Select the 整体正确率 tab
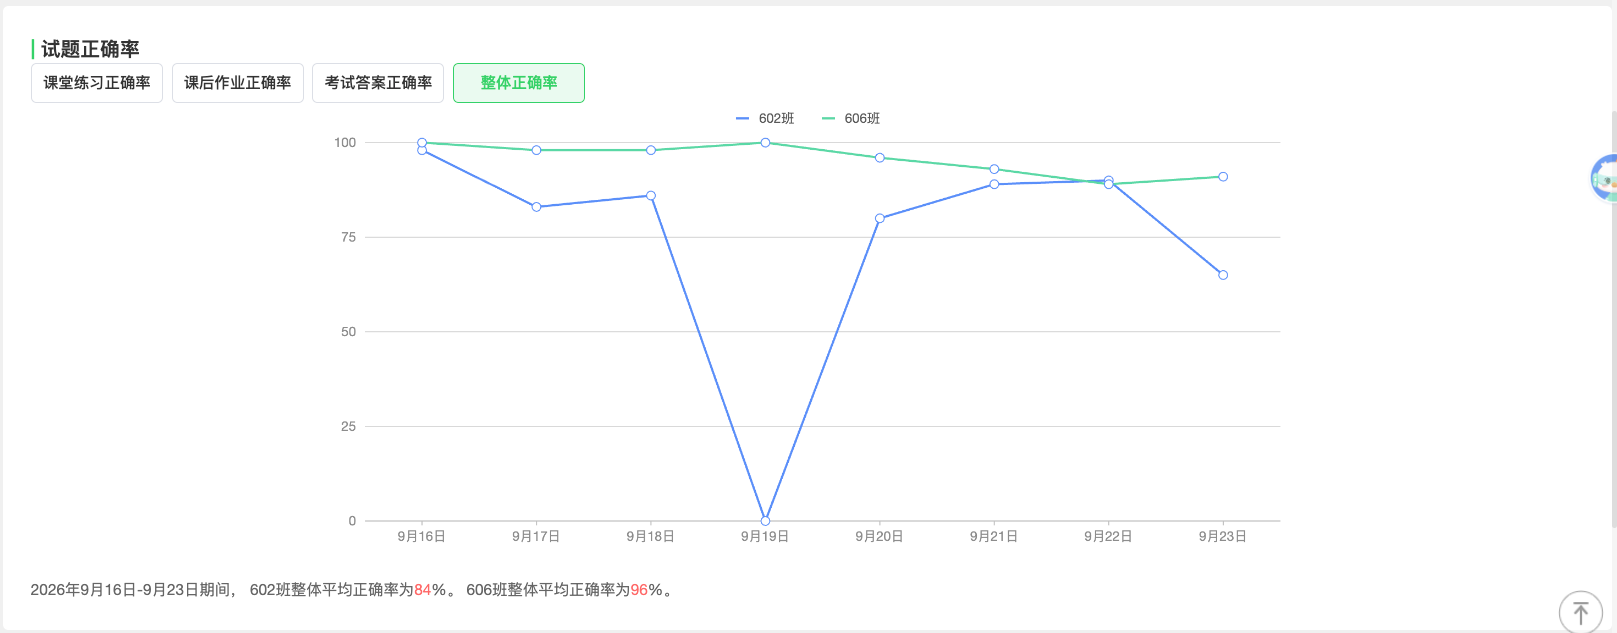Screen dimensions: 1617x633 click(x=519, y=83)
